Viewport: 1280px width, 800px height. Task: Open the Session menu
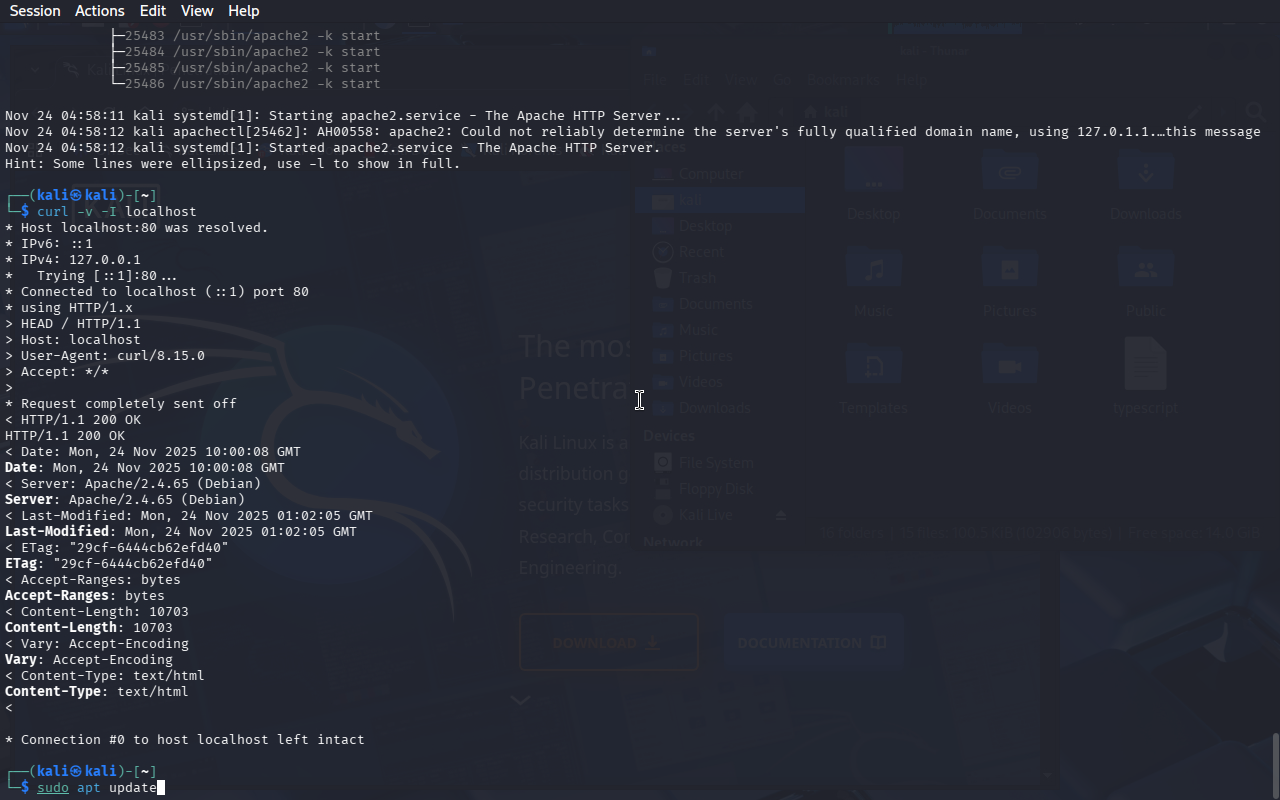pyautogui.click(x=35, y=11)
